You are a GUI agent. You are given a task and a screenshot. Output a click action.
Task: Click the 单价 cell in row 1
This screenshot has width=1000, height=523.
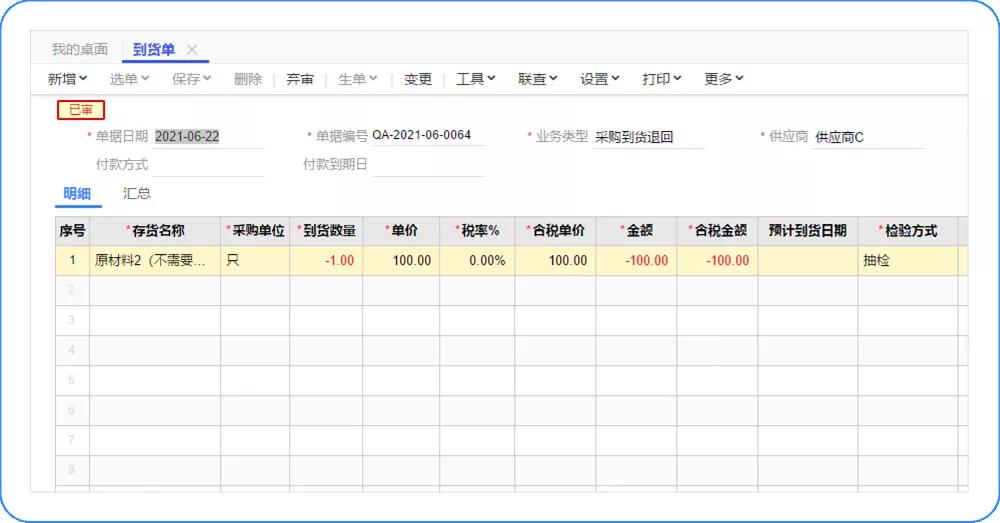(401, 260)
